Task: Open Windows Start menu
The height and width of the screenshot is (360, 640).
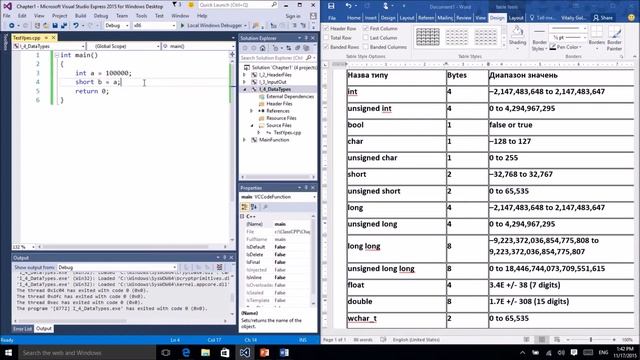Action: tap(8, 352)
